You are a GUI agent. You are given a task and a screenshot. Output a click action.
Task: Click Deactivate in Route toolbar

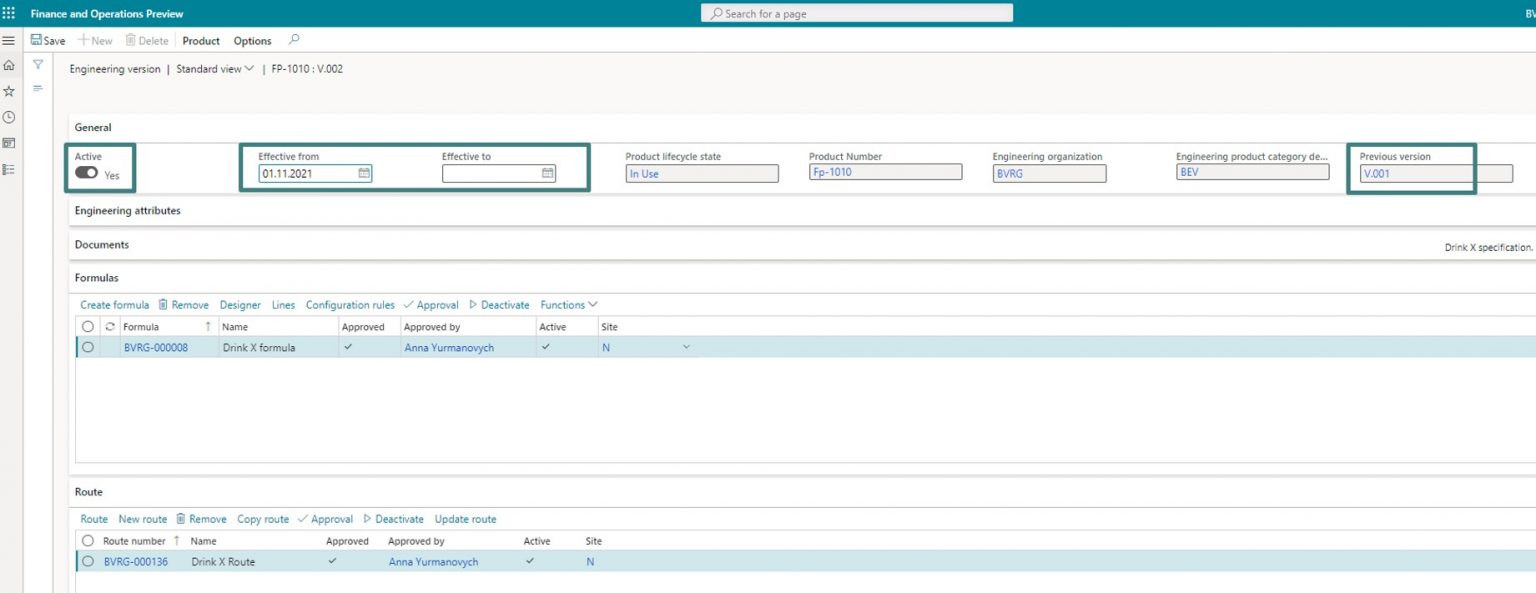tap(393, 519)
